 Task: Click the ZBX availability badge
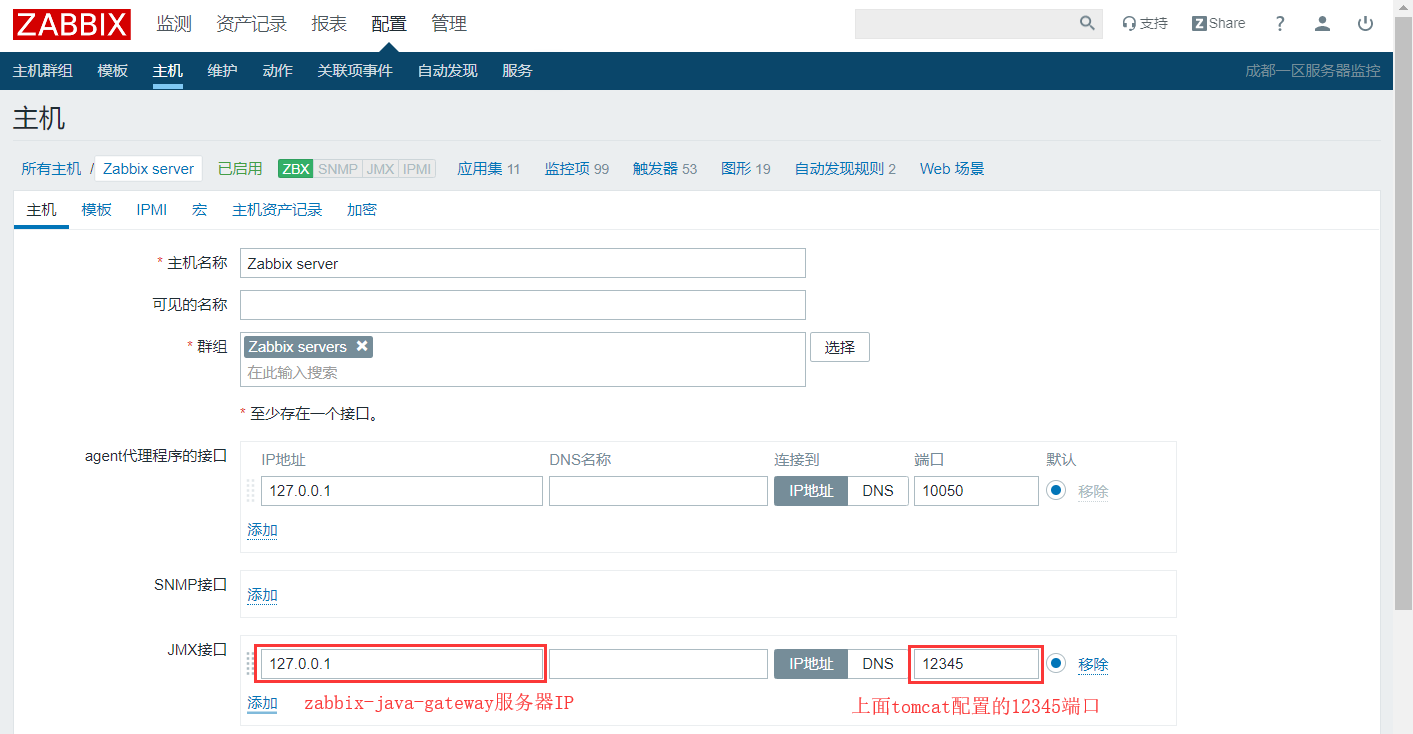click(x=296, y=169)
